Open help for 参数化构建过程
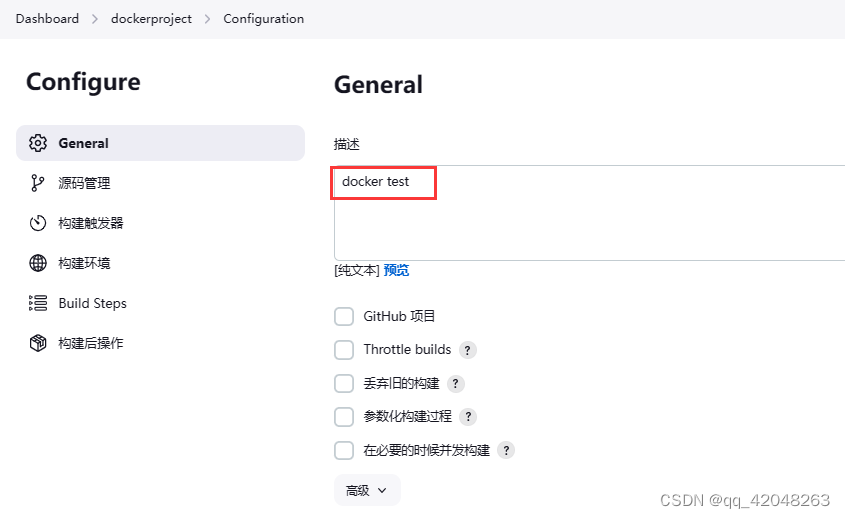The image size is (845, 518). [x=468, y=417]
